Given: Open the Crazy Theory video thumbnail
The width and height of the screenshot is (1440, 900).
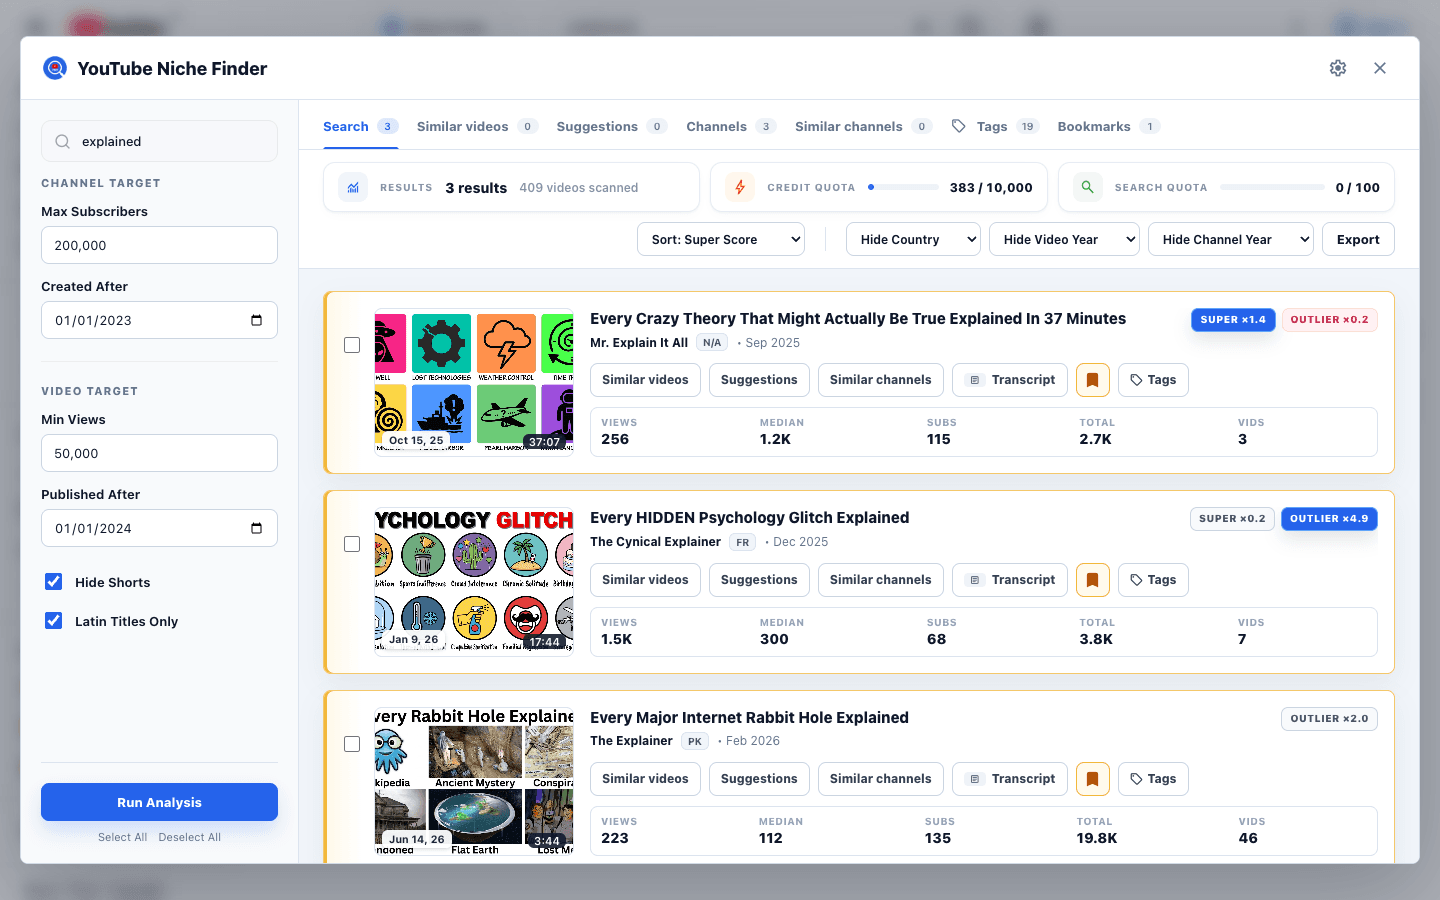Looking at the screenshot, I should [474, 382].
